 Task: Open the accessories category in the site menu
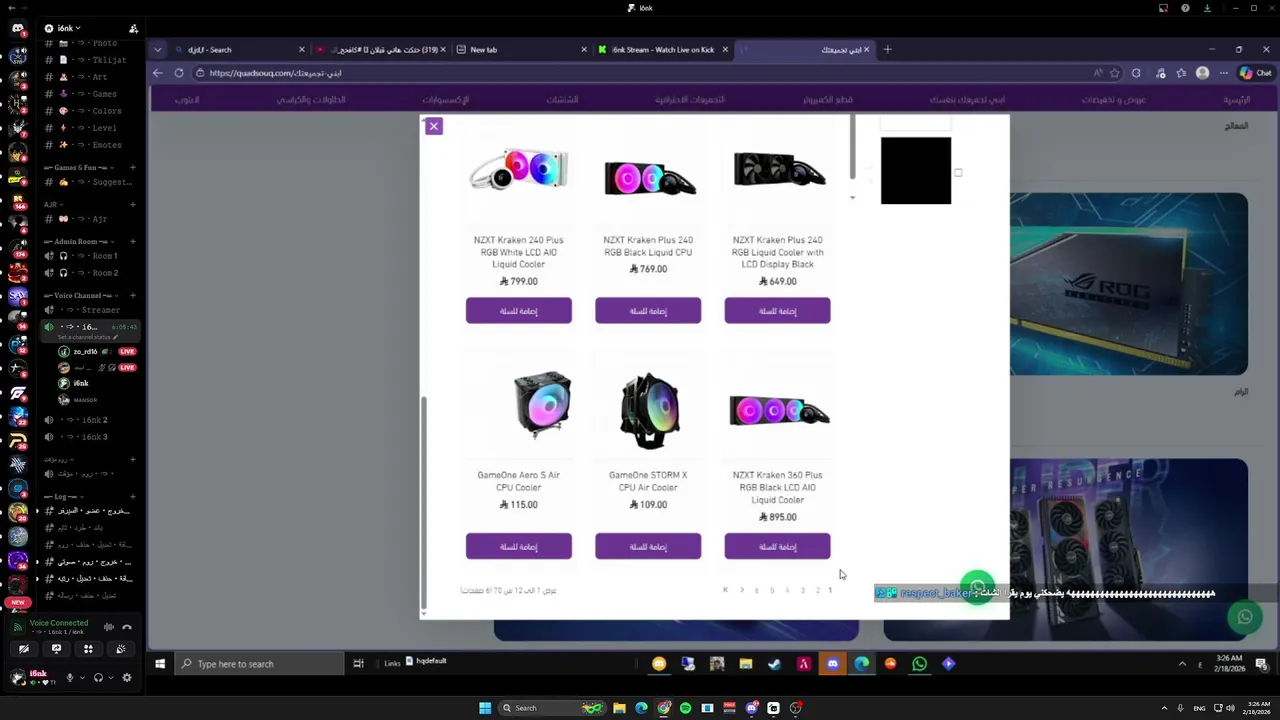pyautogui.click(x=445, y=100)
